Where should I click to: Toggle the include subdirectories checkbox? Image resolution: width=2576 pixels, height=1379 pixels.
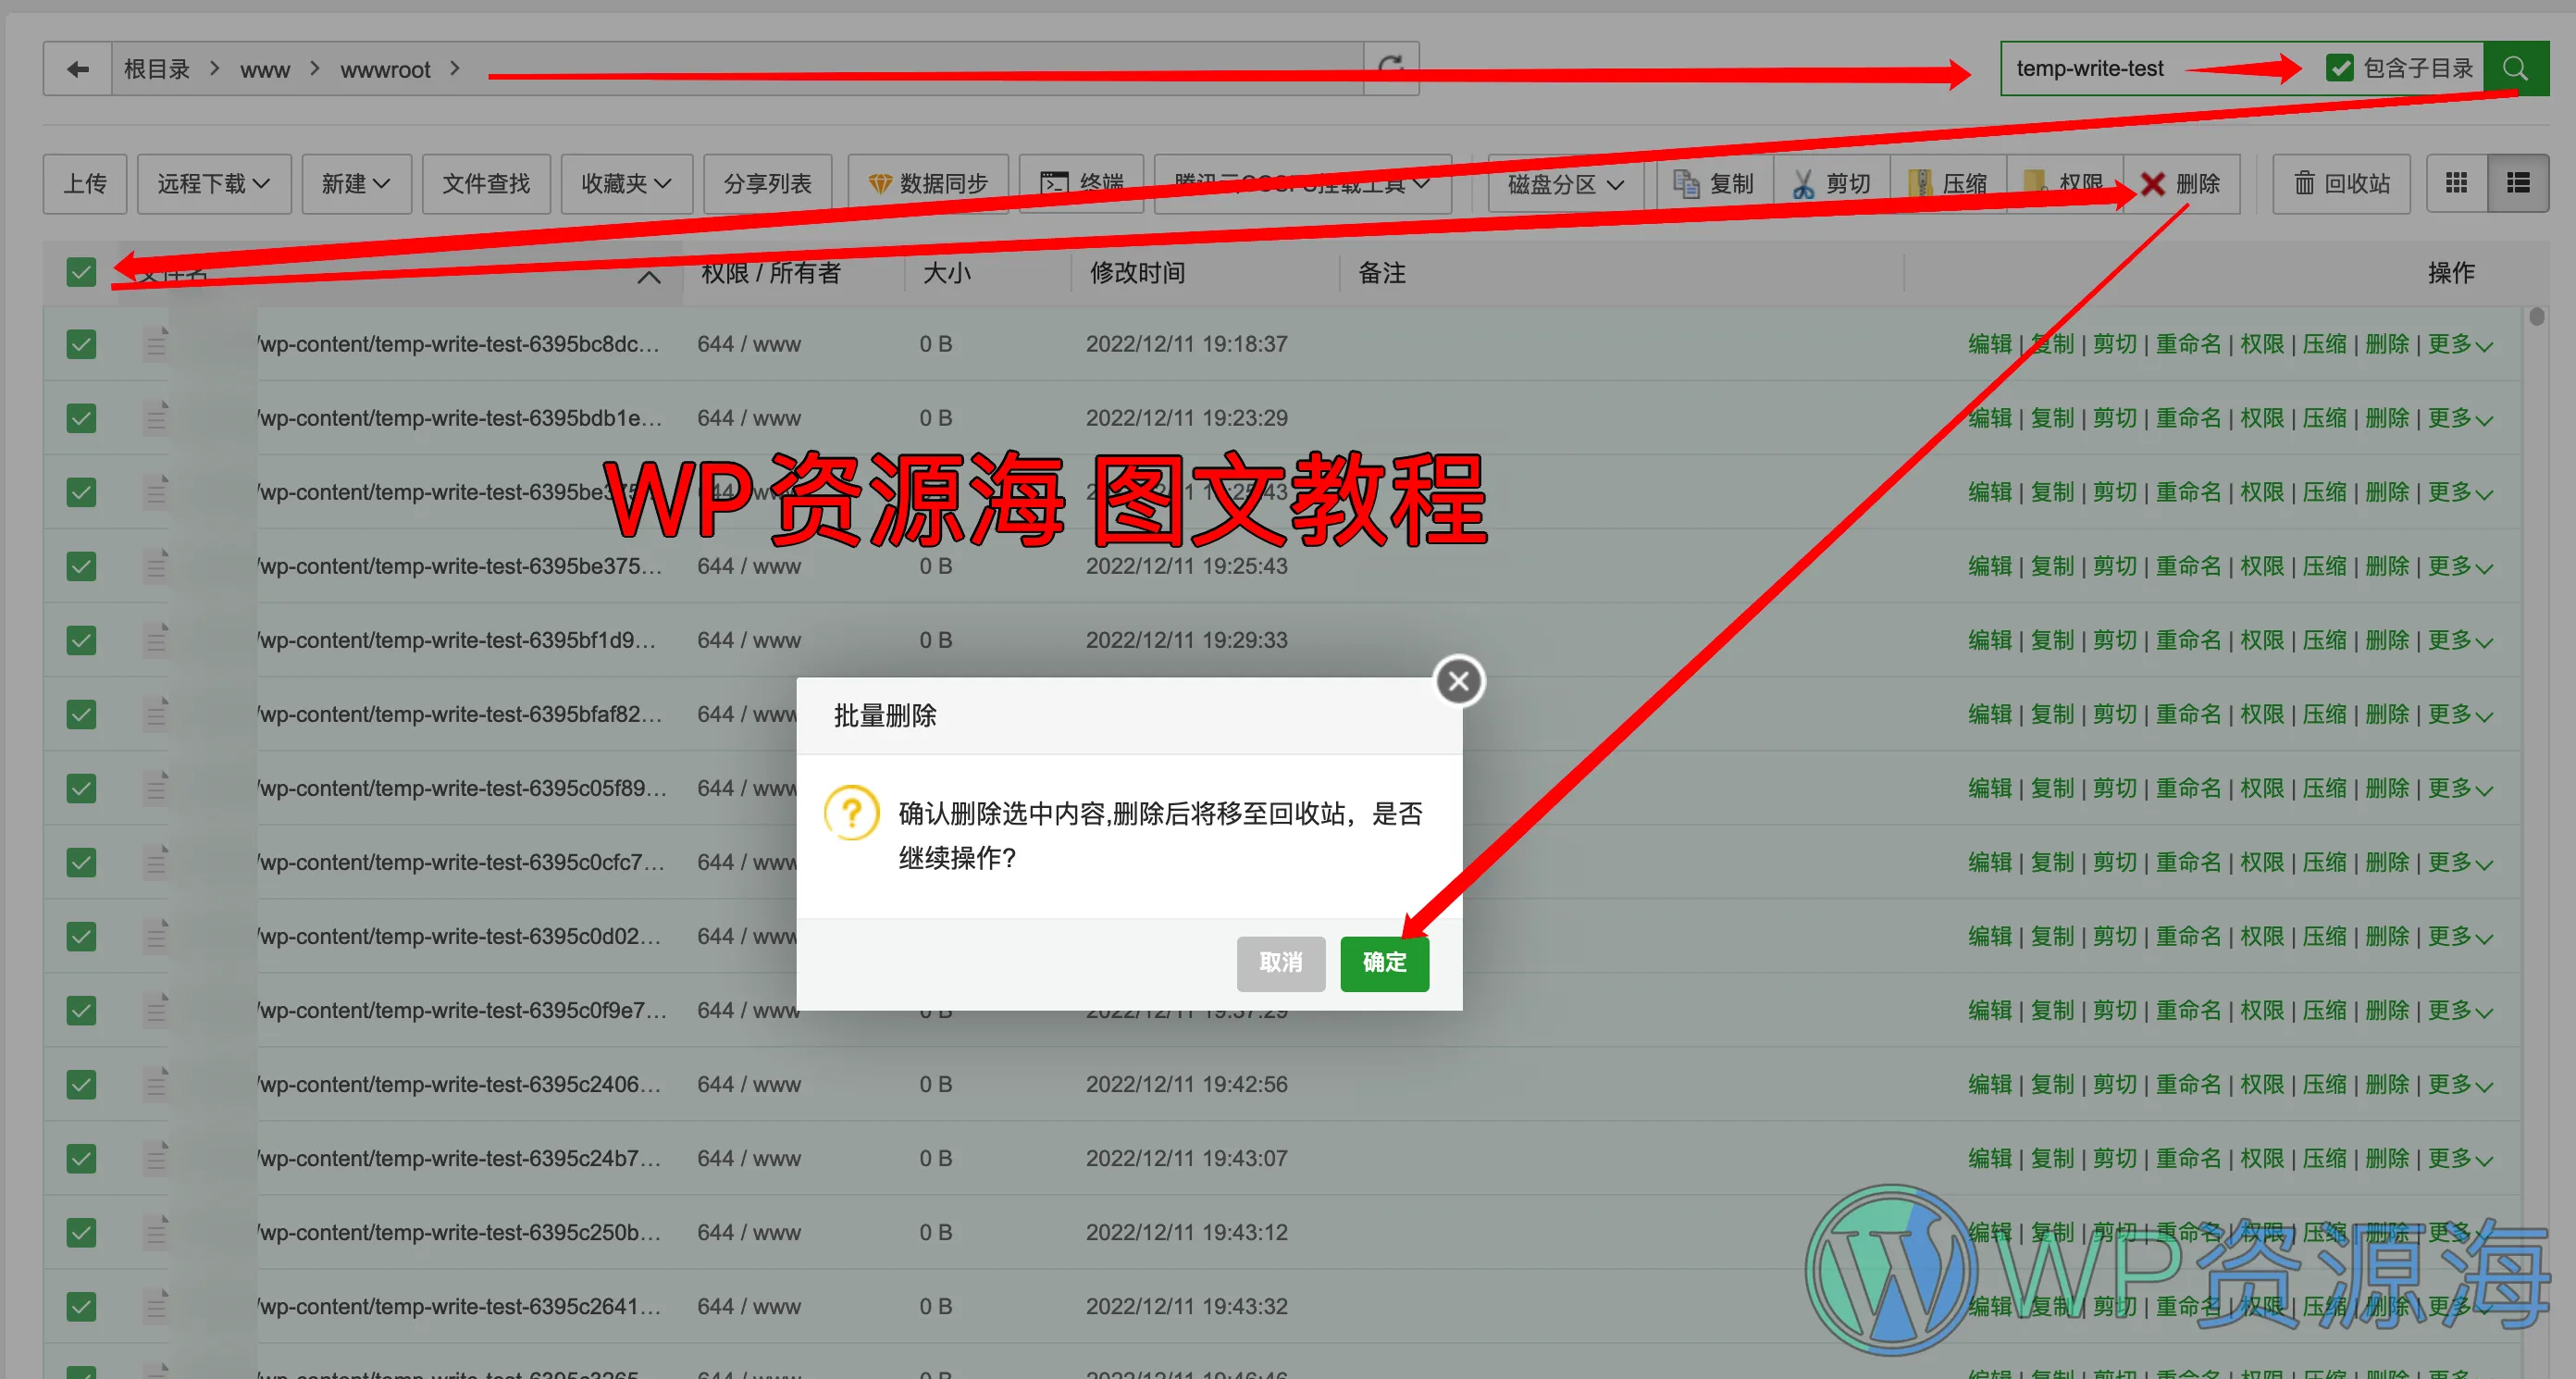point(2339,68)
